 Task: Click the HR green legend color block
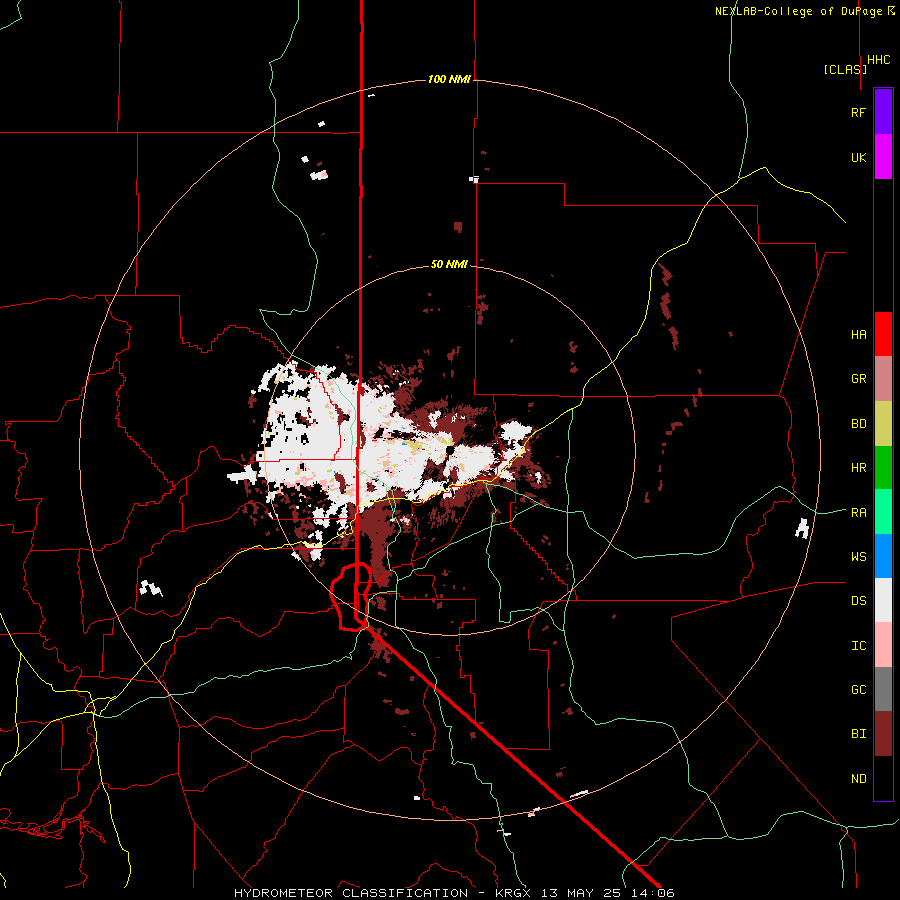click(883, 468)
